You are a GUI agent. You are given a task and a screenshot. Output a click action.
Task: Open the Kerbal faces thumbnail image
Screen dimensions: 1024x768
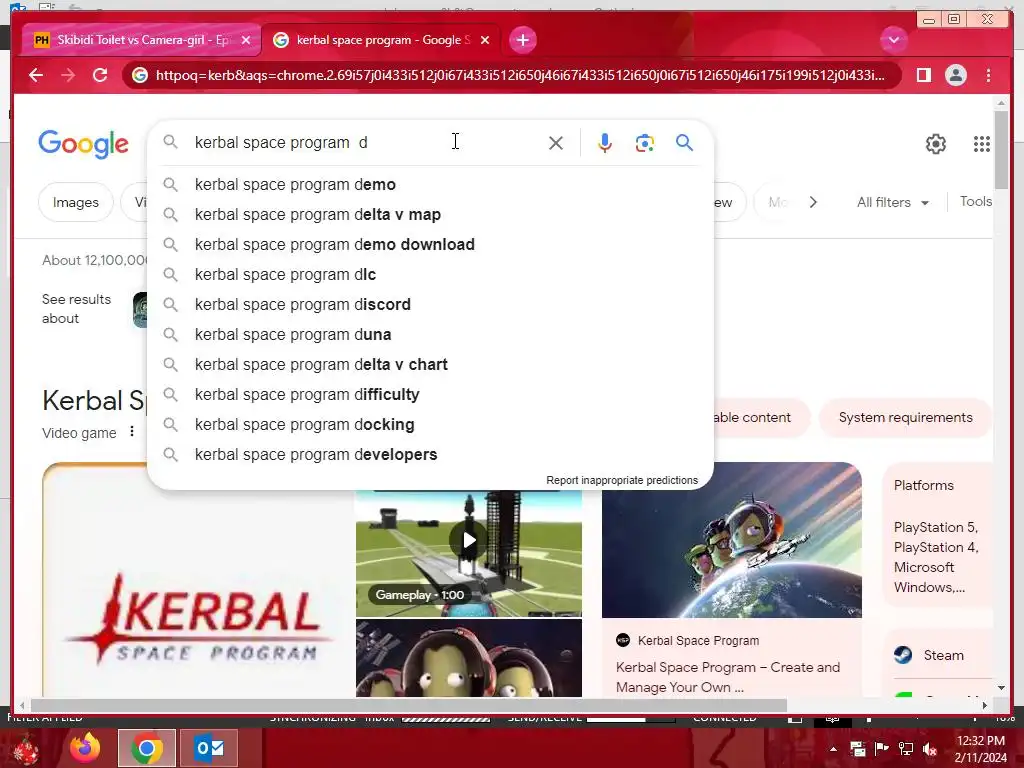pos(469,658)
